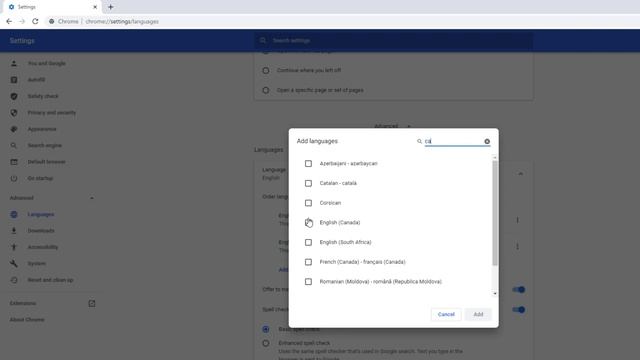640x360 pixels.
Task: Check the Catalan - català checkbox
Action: tap(308, 183)
